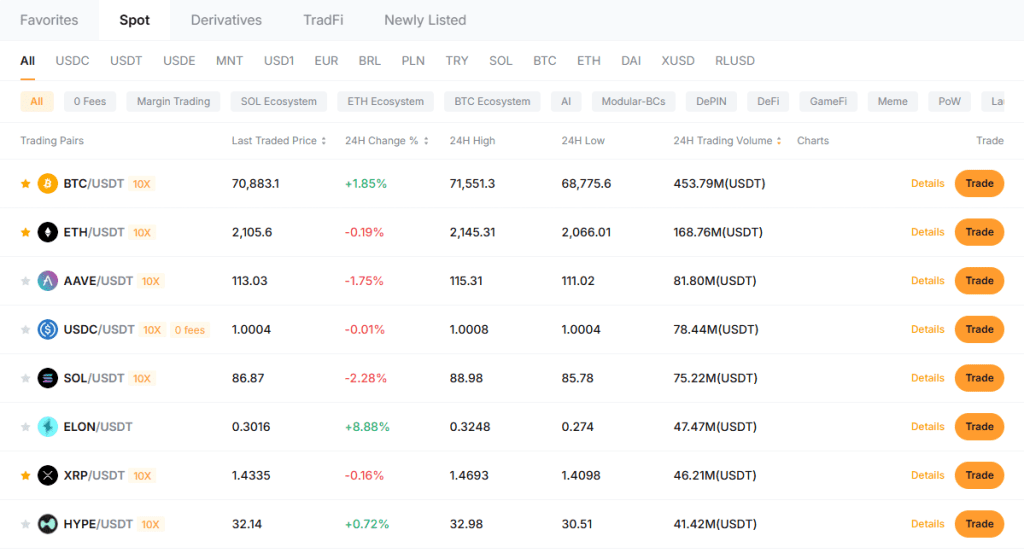This screenshot has width=1024, height=553.
Task: Select the Spot tab
Action: 135,20
